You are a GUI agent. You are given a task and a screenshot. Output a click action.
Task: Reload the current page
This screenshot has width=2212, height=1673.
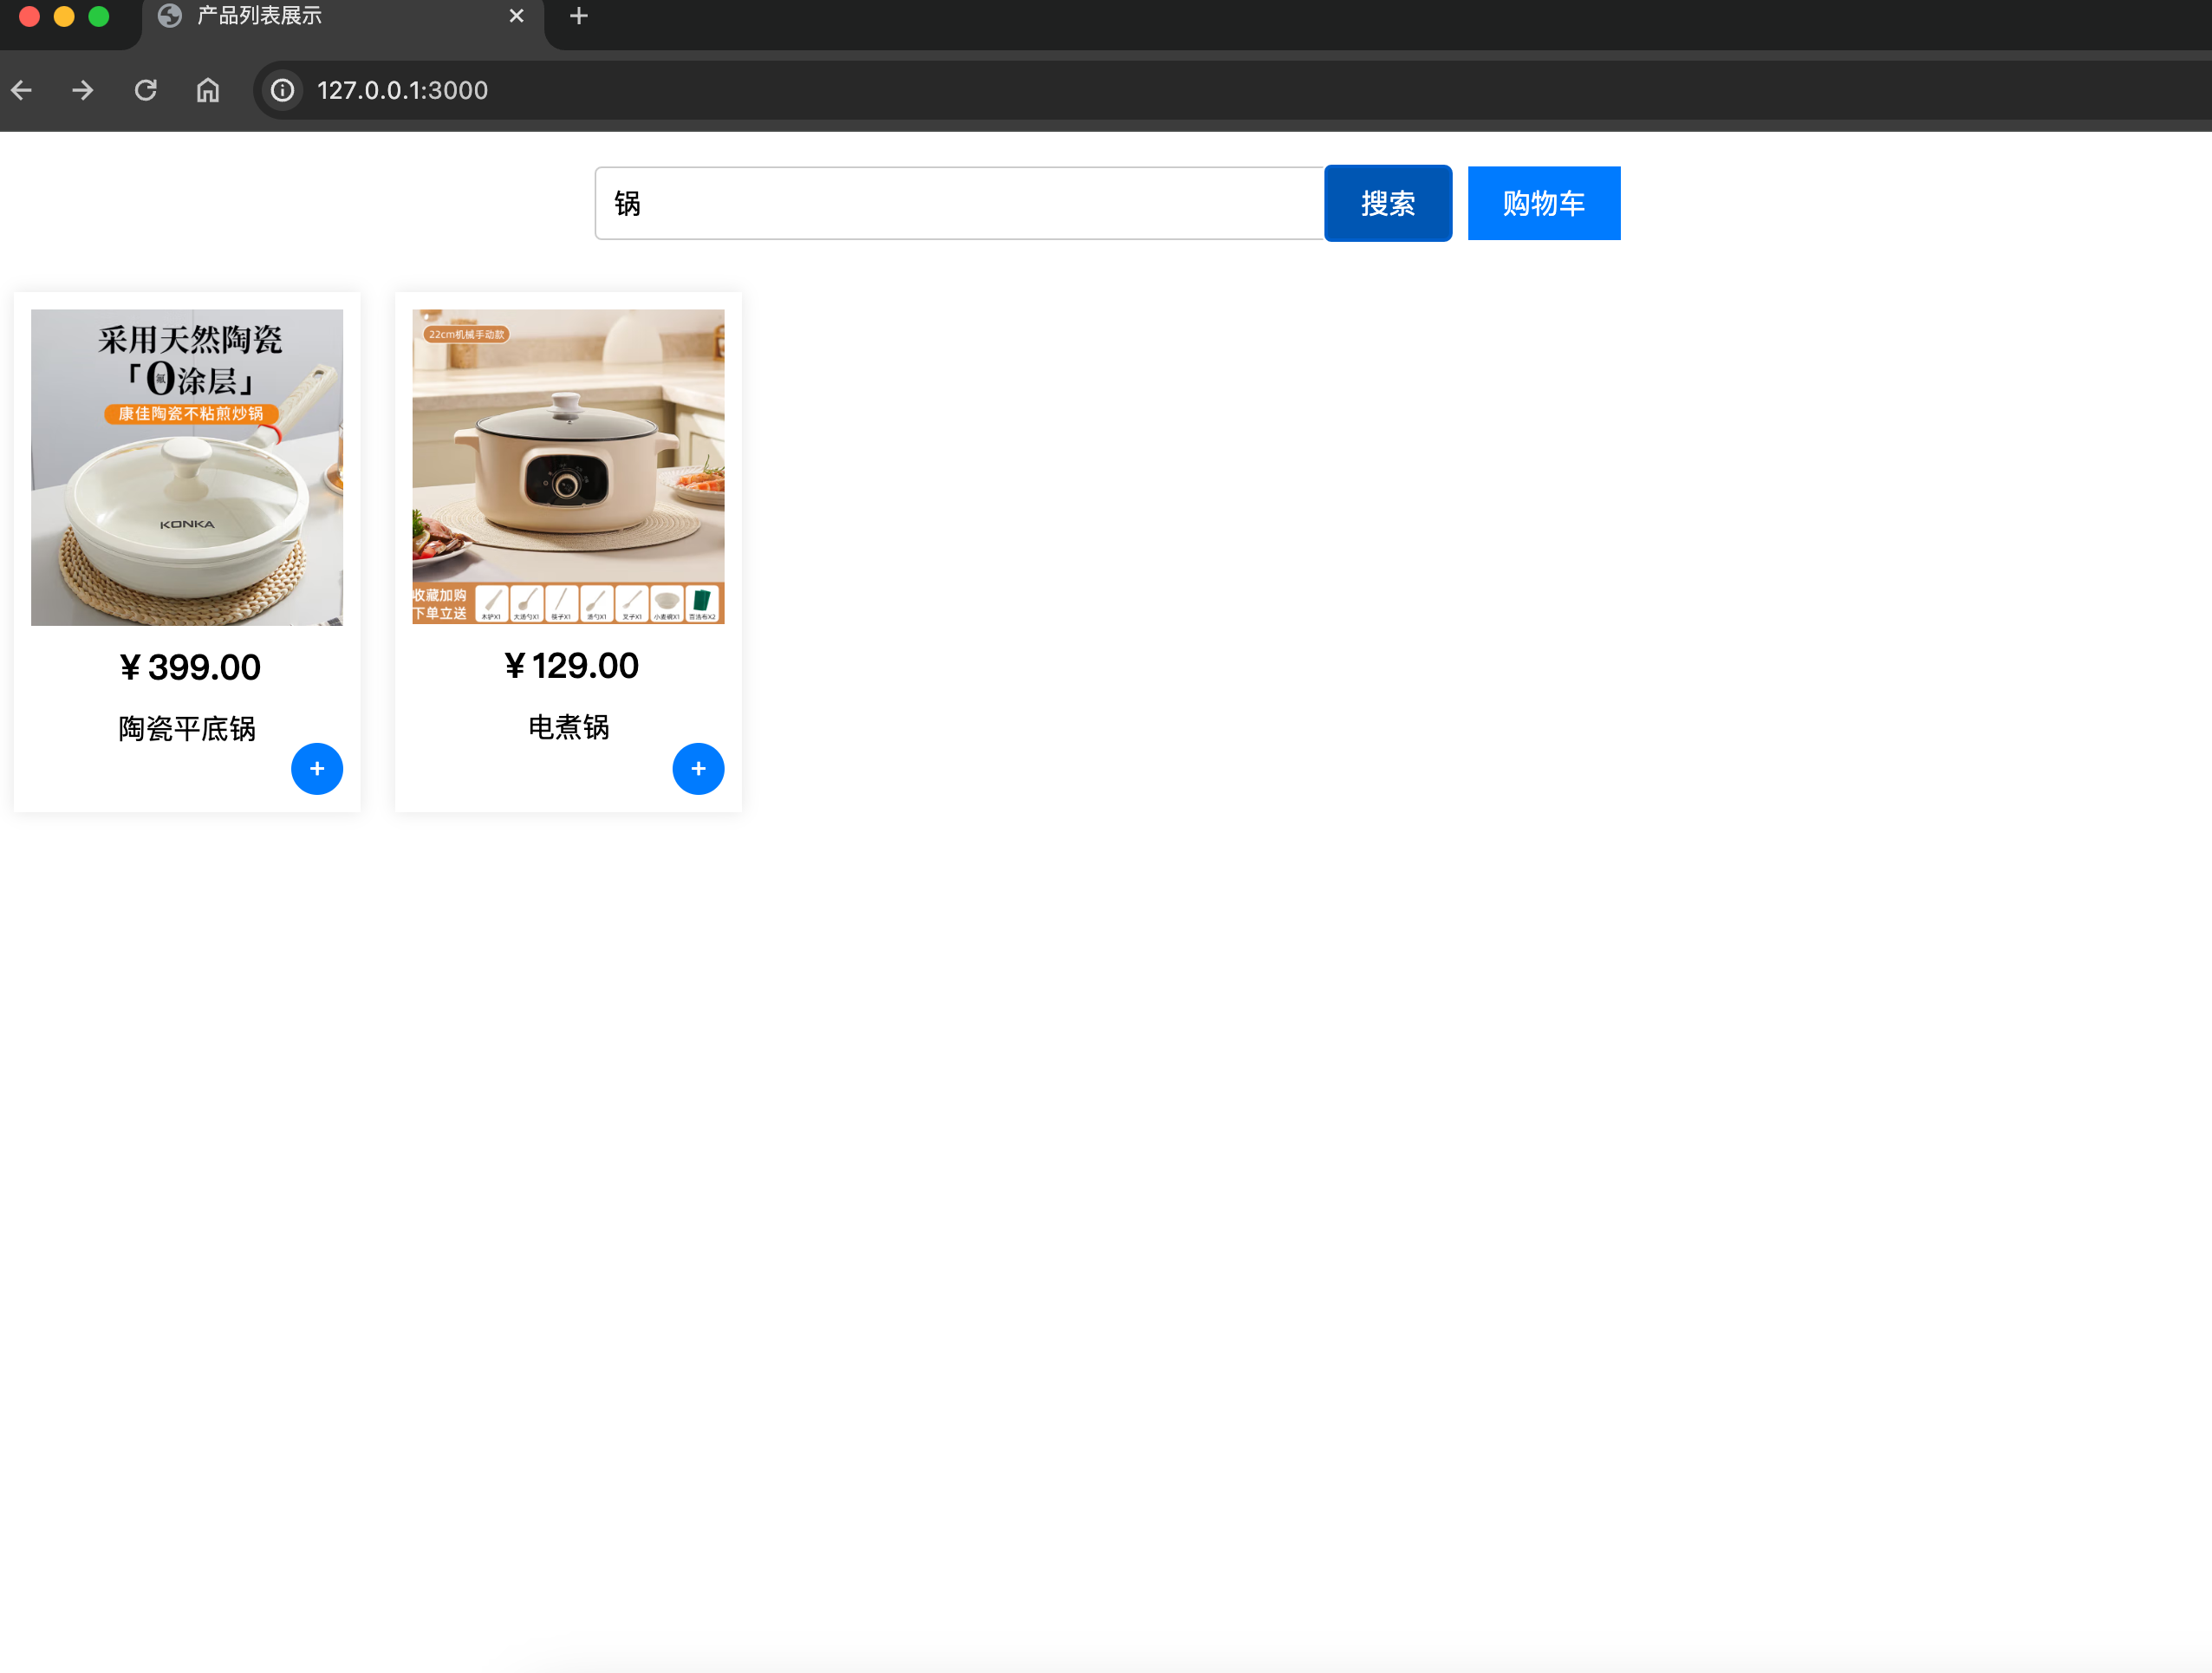coord(146,91)
